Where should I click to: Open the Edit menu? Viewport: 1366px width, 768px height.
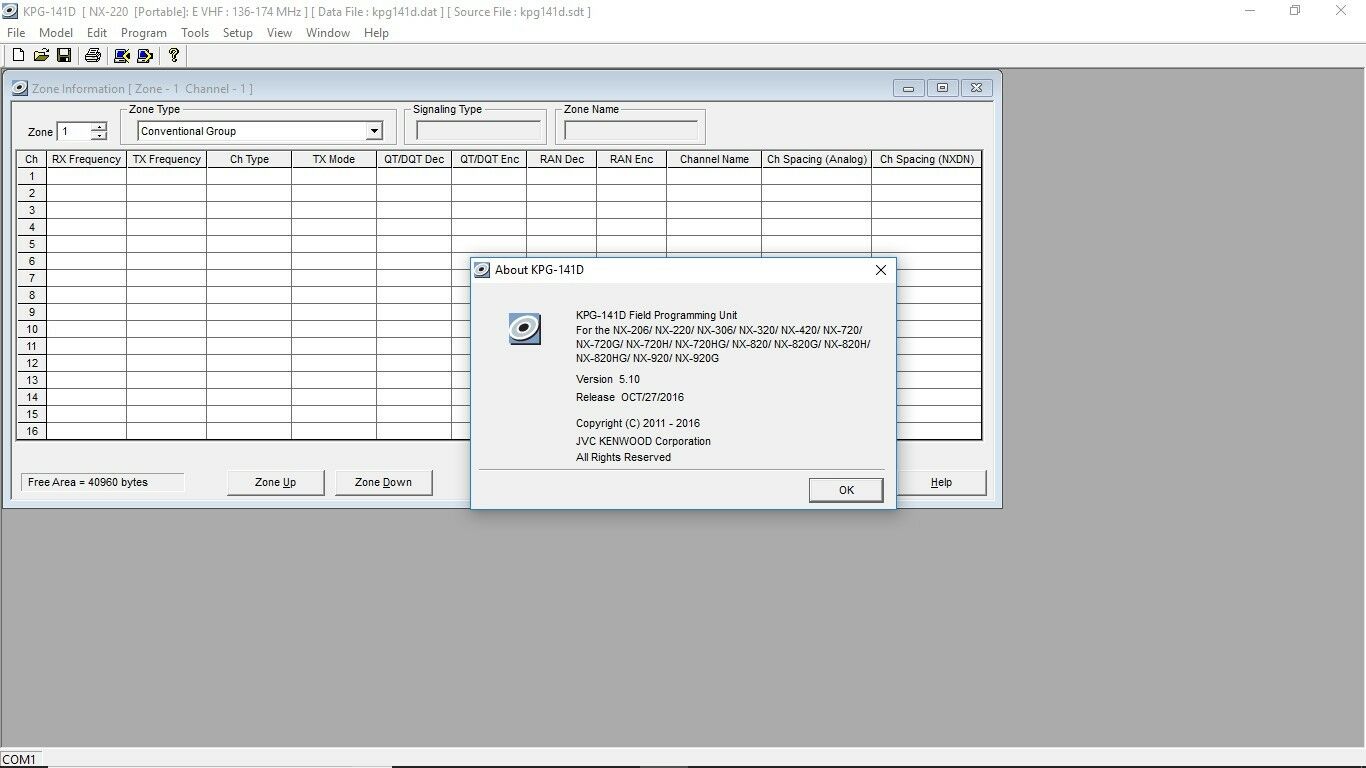click(x=97, y=33)
